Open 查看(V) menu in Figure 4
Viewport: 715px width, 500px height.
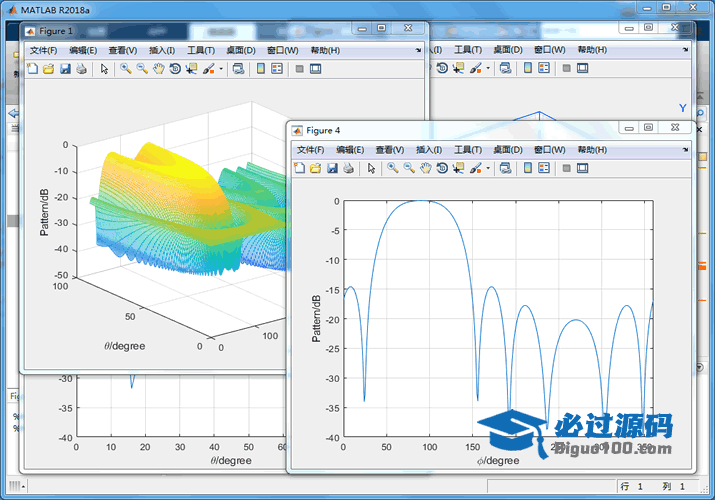coord(389,150)
